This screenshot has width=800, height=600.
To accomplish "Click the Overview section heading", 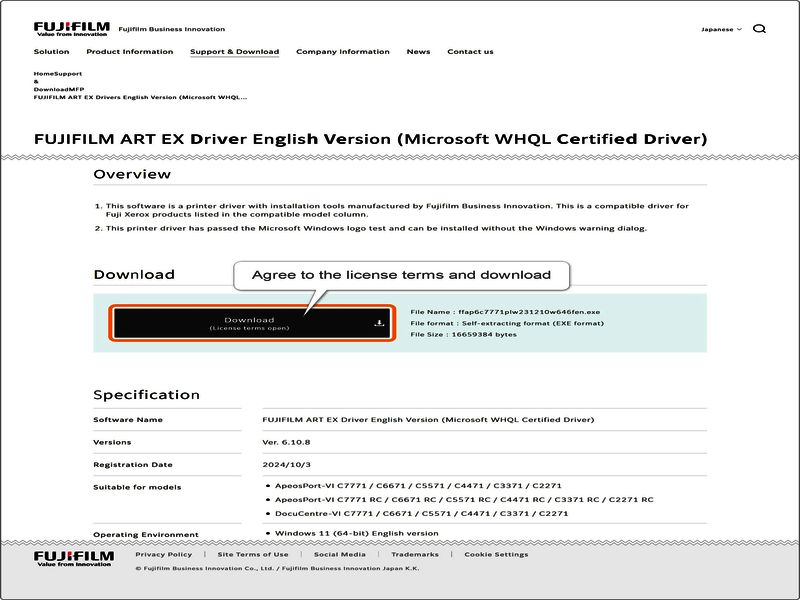I will point(132,174).
